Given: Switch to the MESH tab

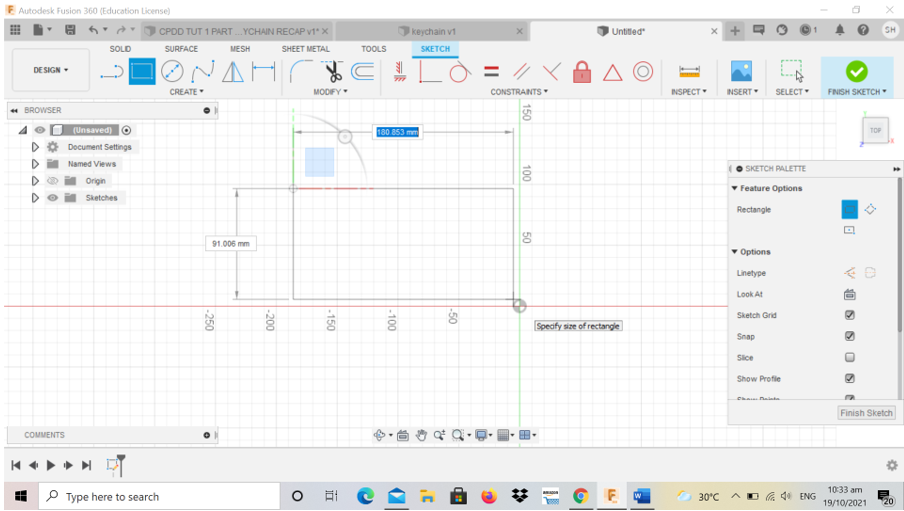Looking at the screenshot, I should click(240, 49).
